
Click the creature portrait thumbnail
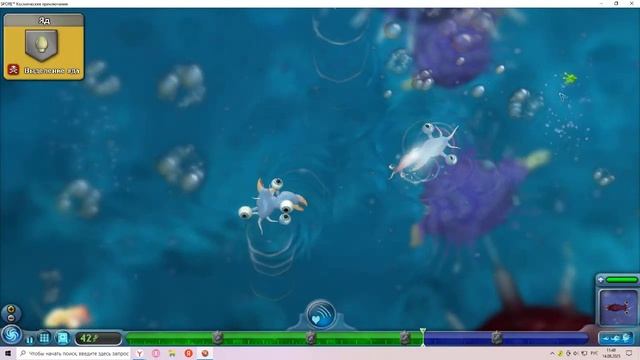618,307
